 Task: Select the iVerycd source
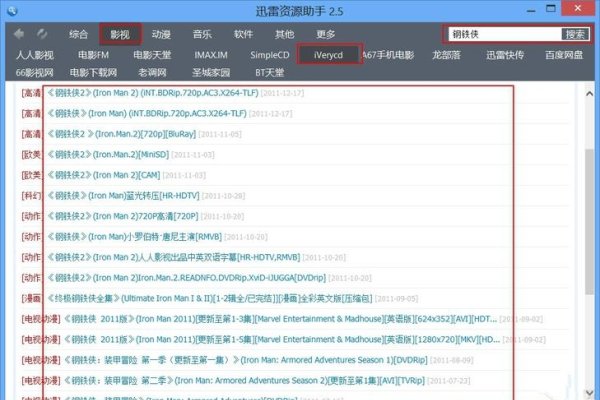pos(329,55)
